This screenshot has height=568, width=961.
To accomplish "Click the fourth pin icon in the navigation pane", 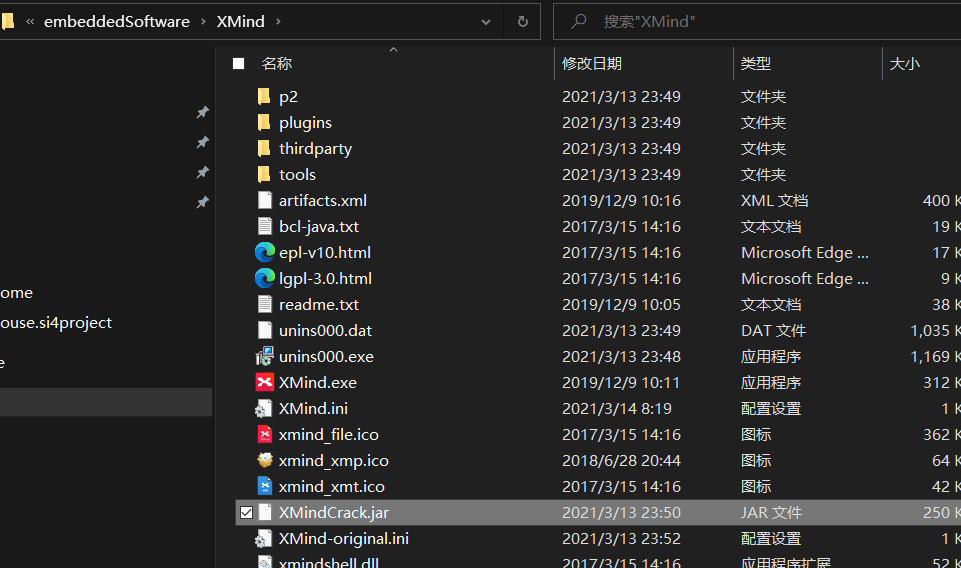I will pos(202,202).
